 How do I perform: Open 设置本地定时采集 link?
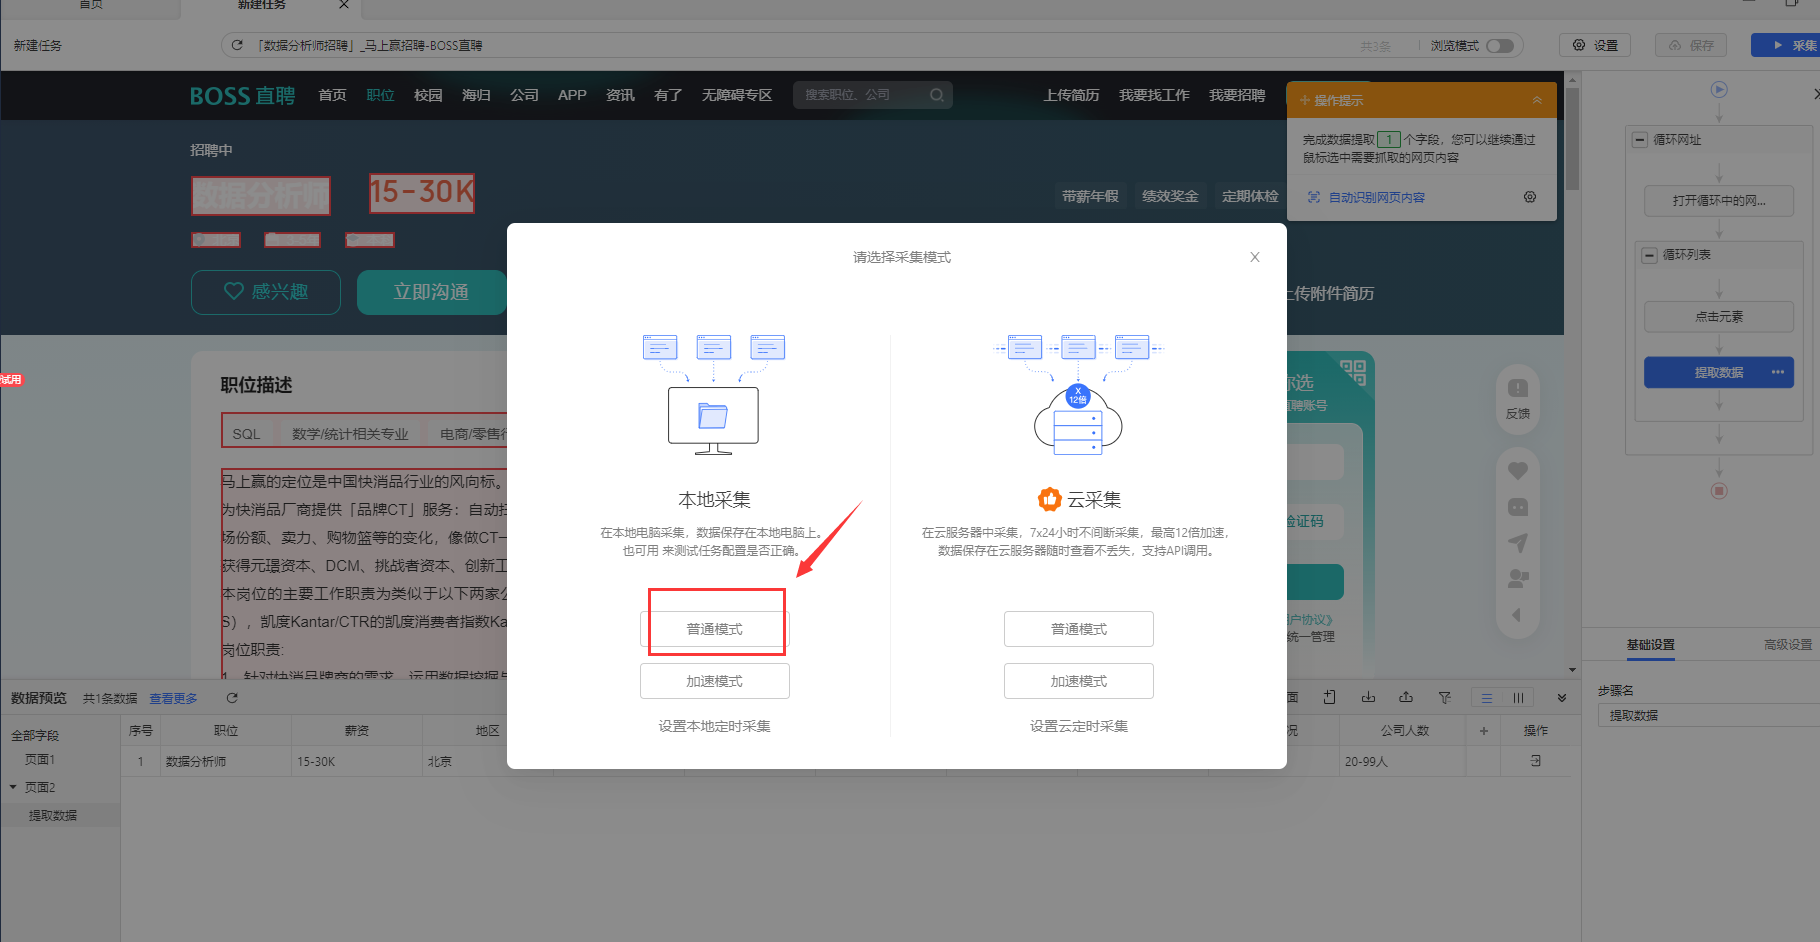(x=714, y=726)
